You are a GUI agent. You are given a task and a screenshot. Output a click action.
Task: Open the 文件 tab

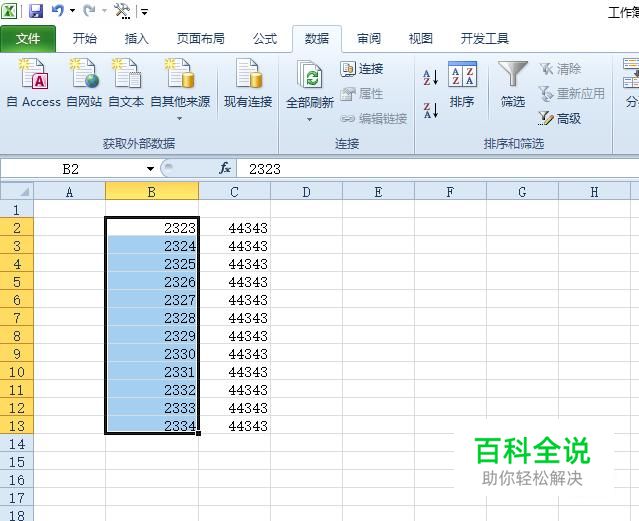point(28,39)
